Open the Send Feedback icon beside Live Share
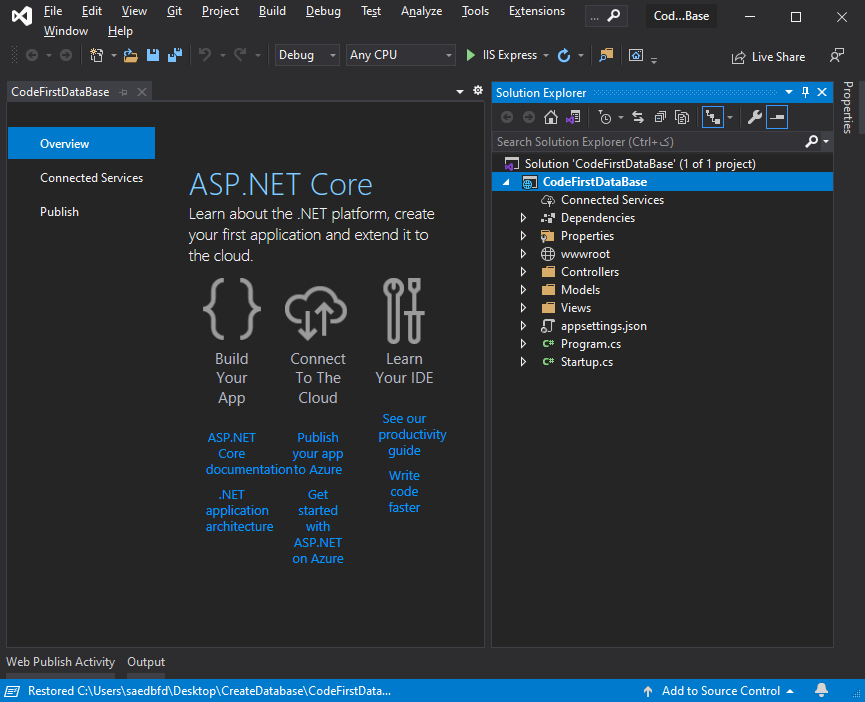 point(836,56)
